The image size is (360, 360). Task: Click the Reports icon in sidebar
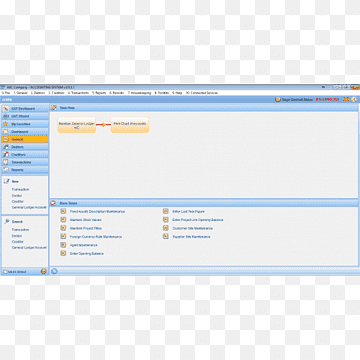pos(6,170)
